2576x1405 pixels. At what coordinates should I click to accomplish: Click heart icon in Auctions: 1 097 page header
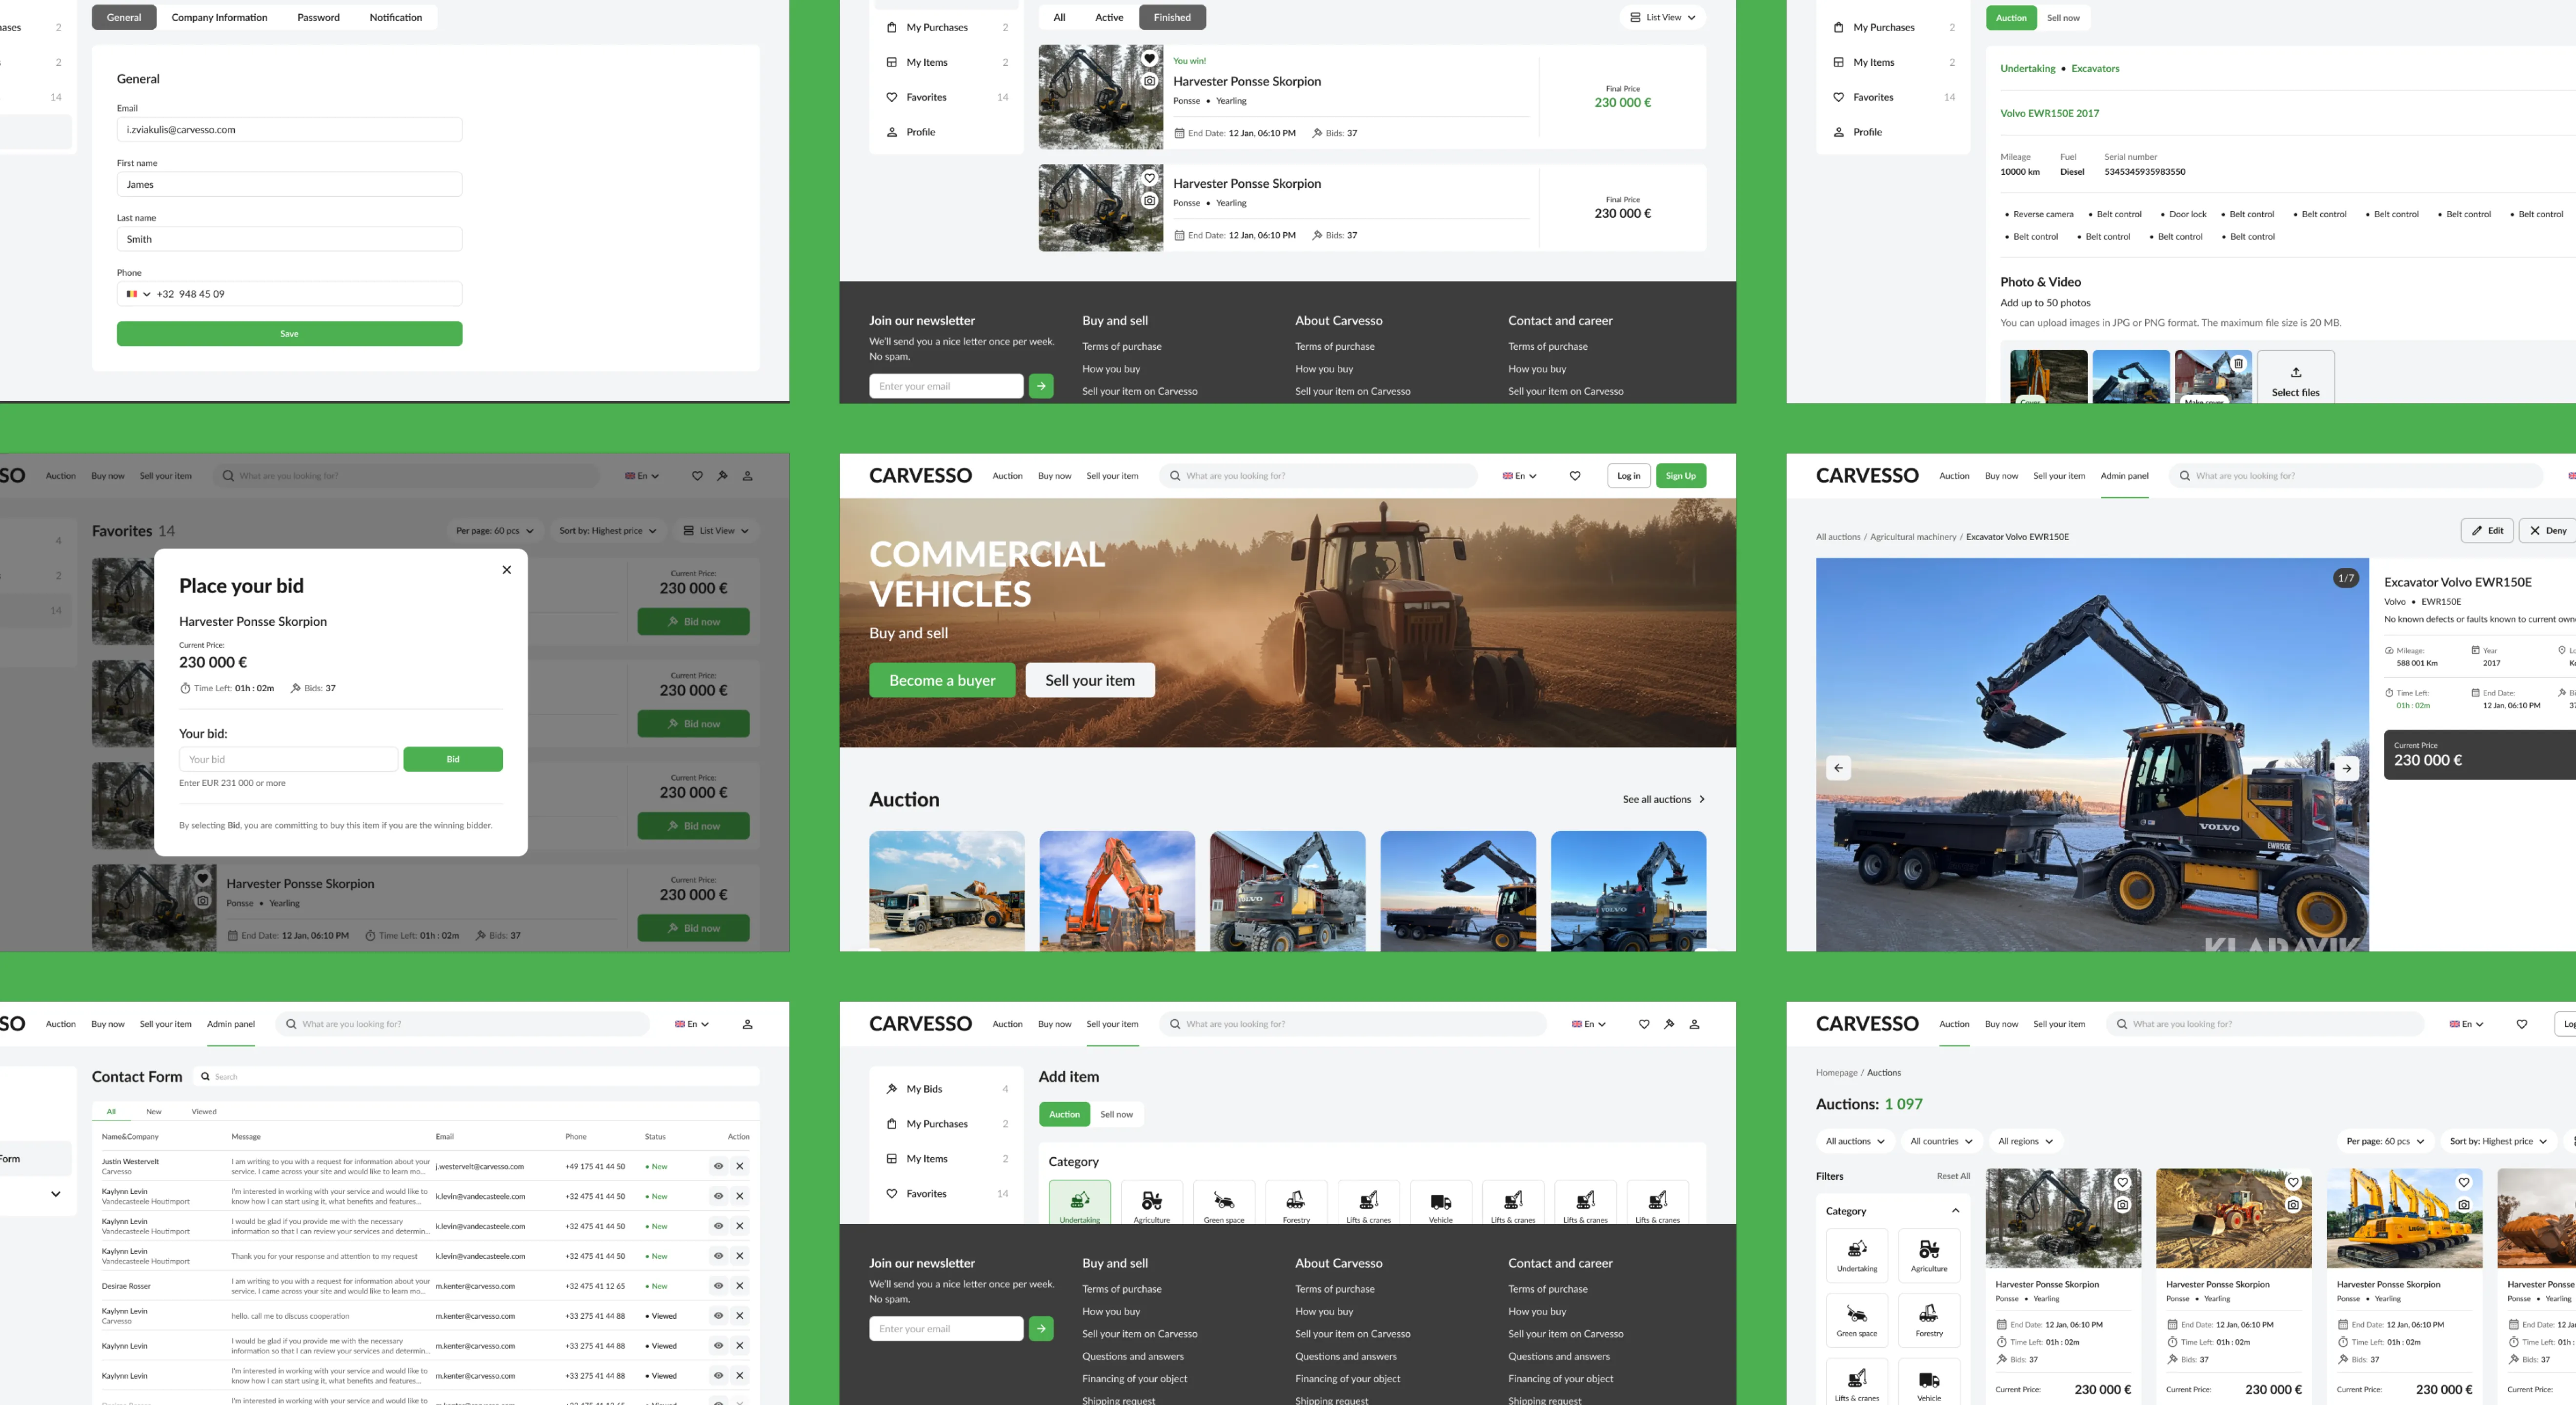pos(2522,1024)
